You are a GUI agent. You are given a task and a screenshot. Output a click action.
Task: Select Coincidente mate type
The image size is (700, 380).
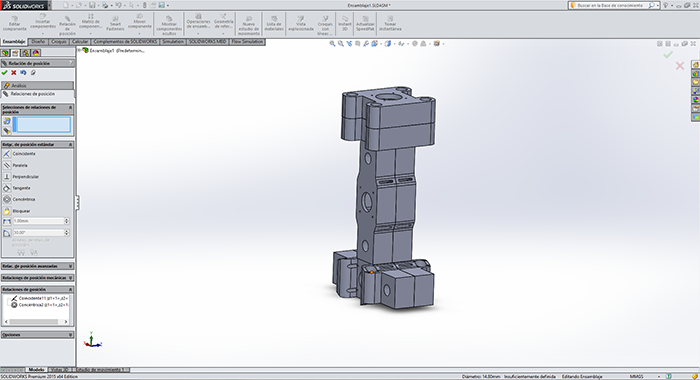[x=20, y=154]
